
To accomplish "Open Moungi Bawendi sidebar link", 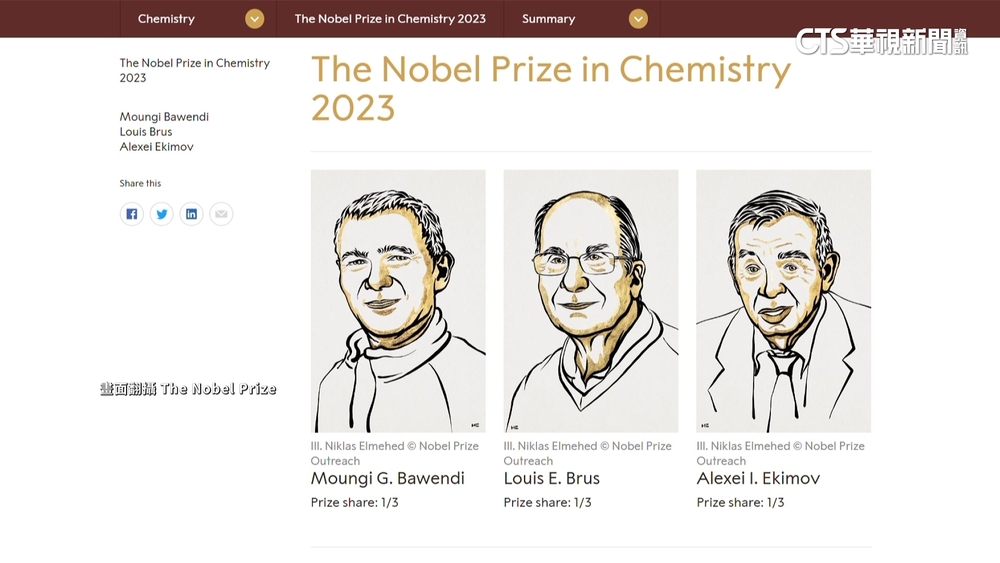I will coord(164,117).
